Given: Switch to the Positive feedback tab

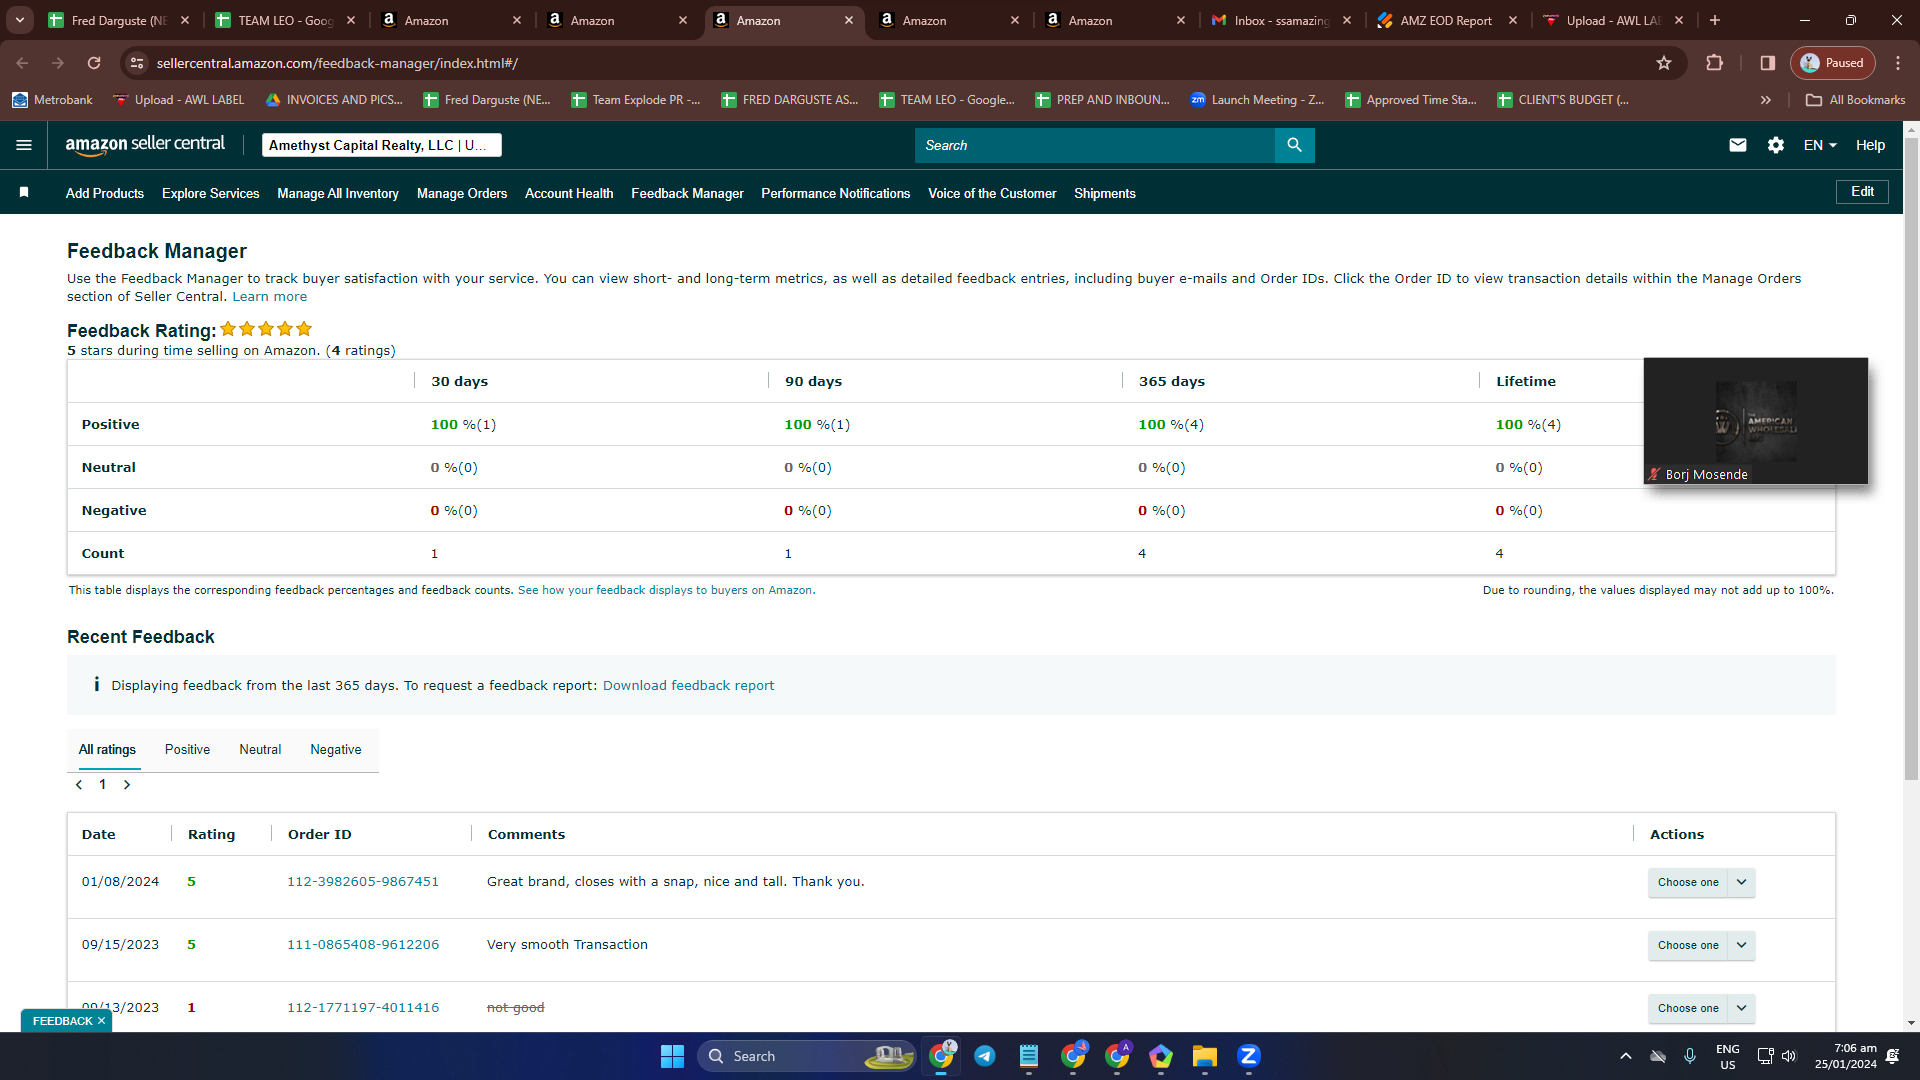Looking at the screenshot, I should coord(187,750).
